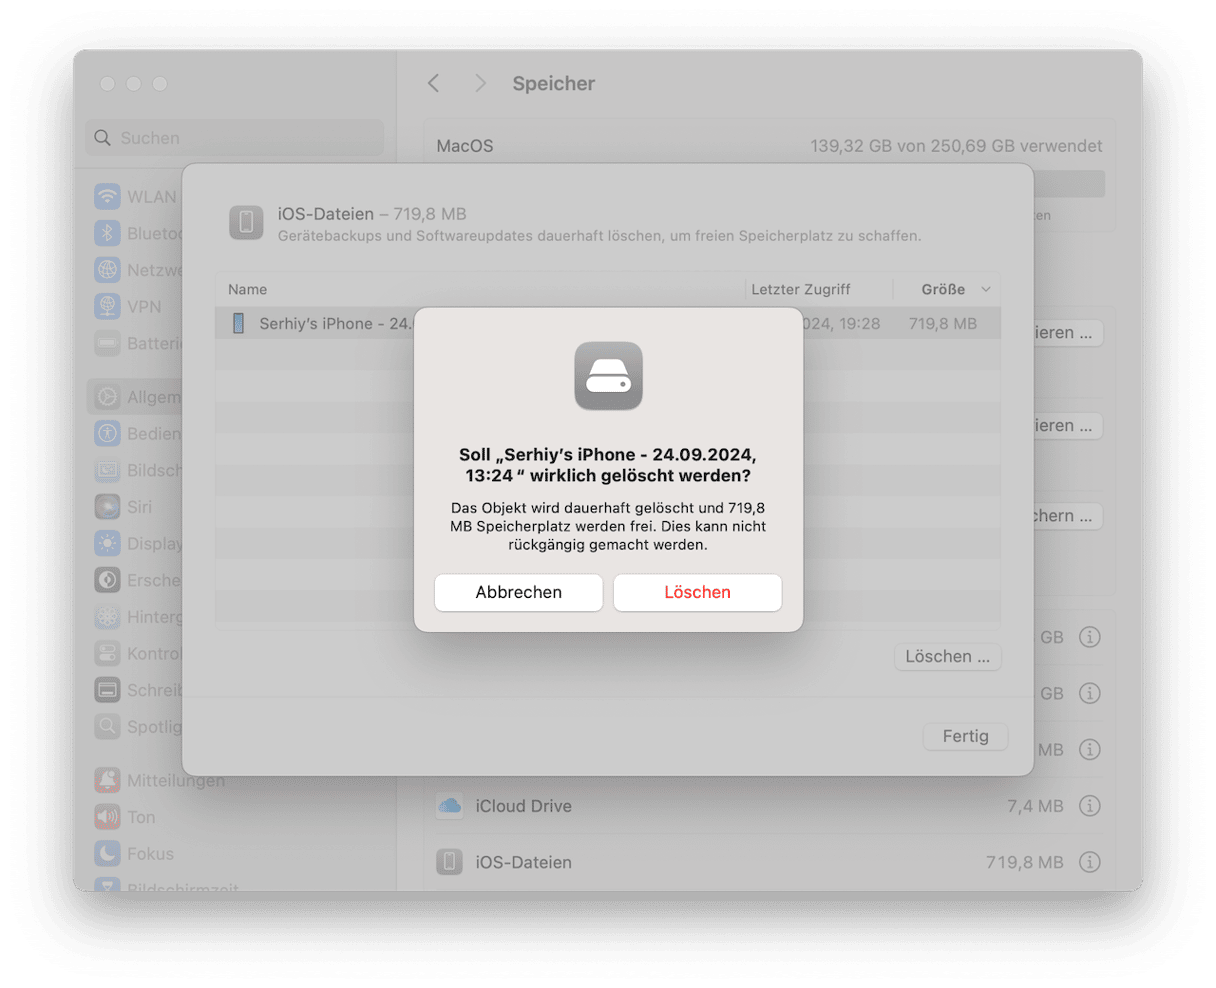Open Allgemein in the sidebar
This screenshot has height=988, width=1216.
point(137,397)
